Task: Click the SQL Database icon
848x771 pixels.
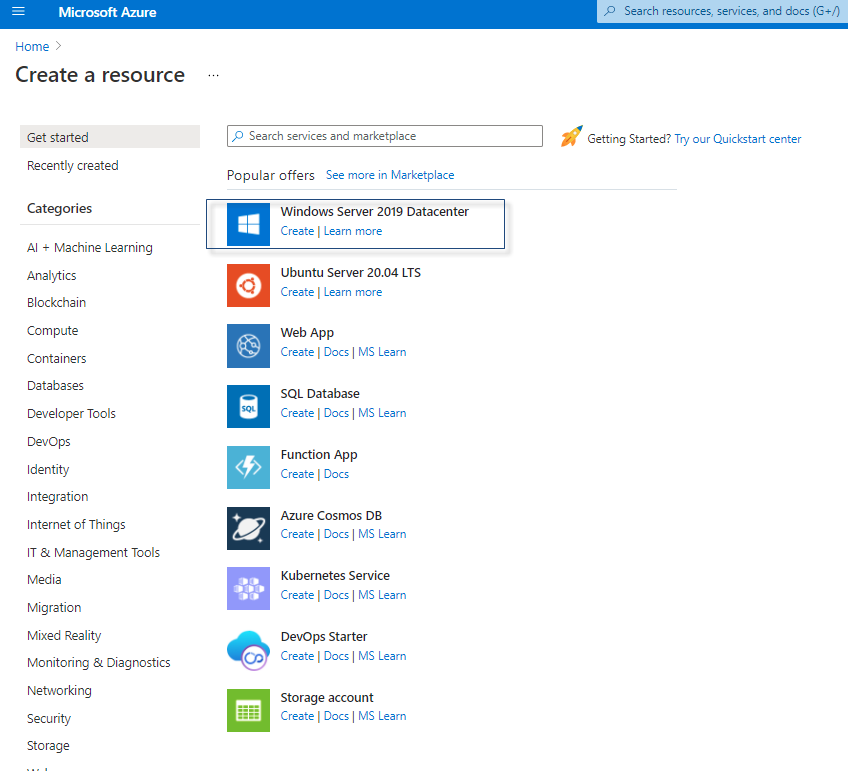Action: tap(248, 407)
